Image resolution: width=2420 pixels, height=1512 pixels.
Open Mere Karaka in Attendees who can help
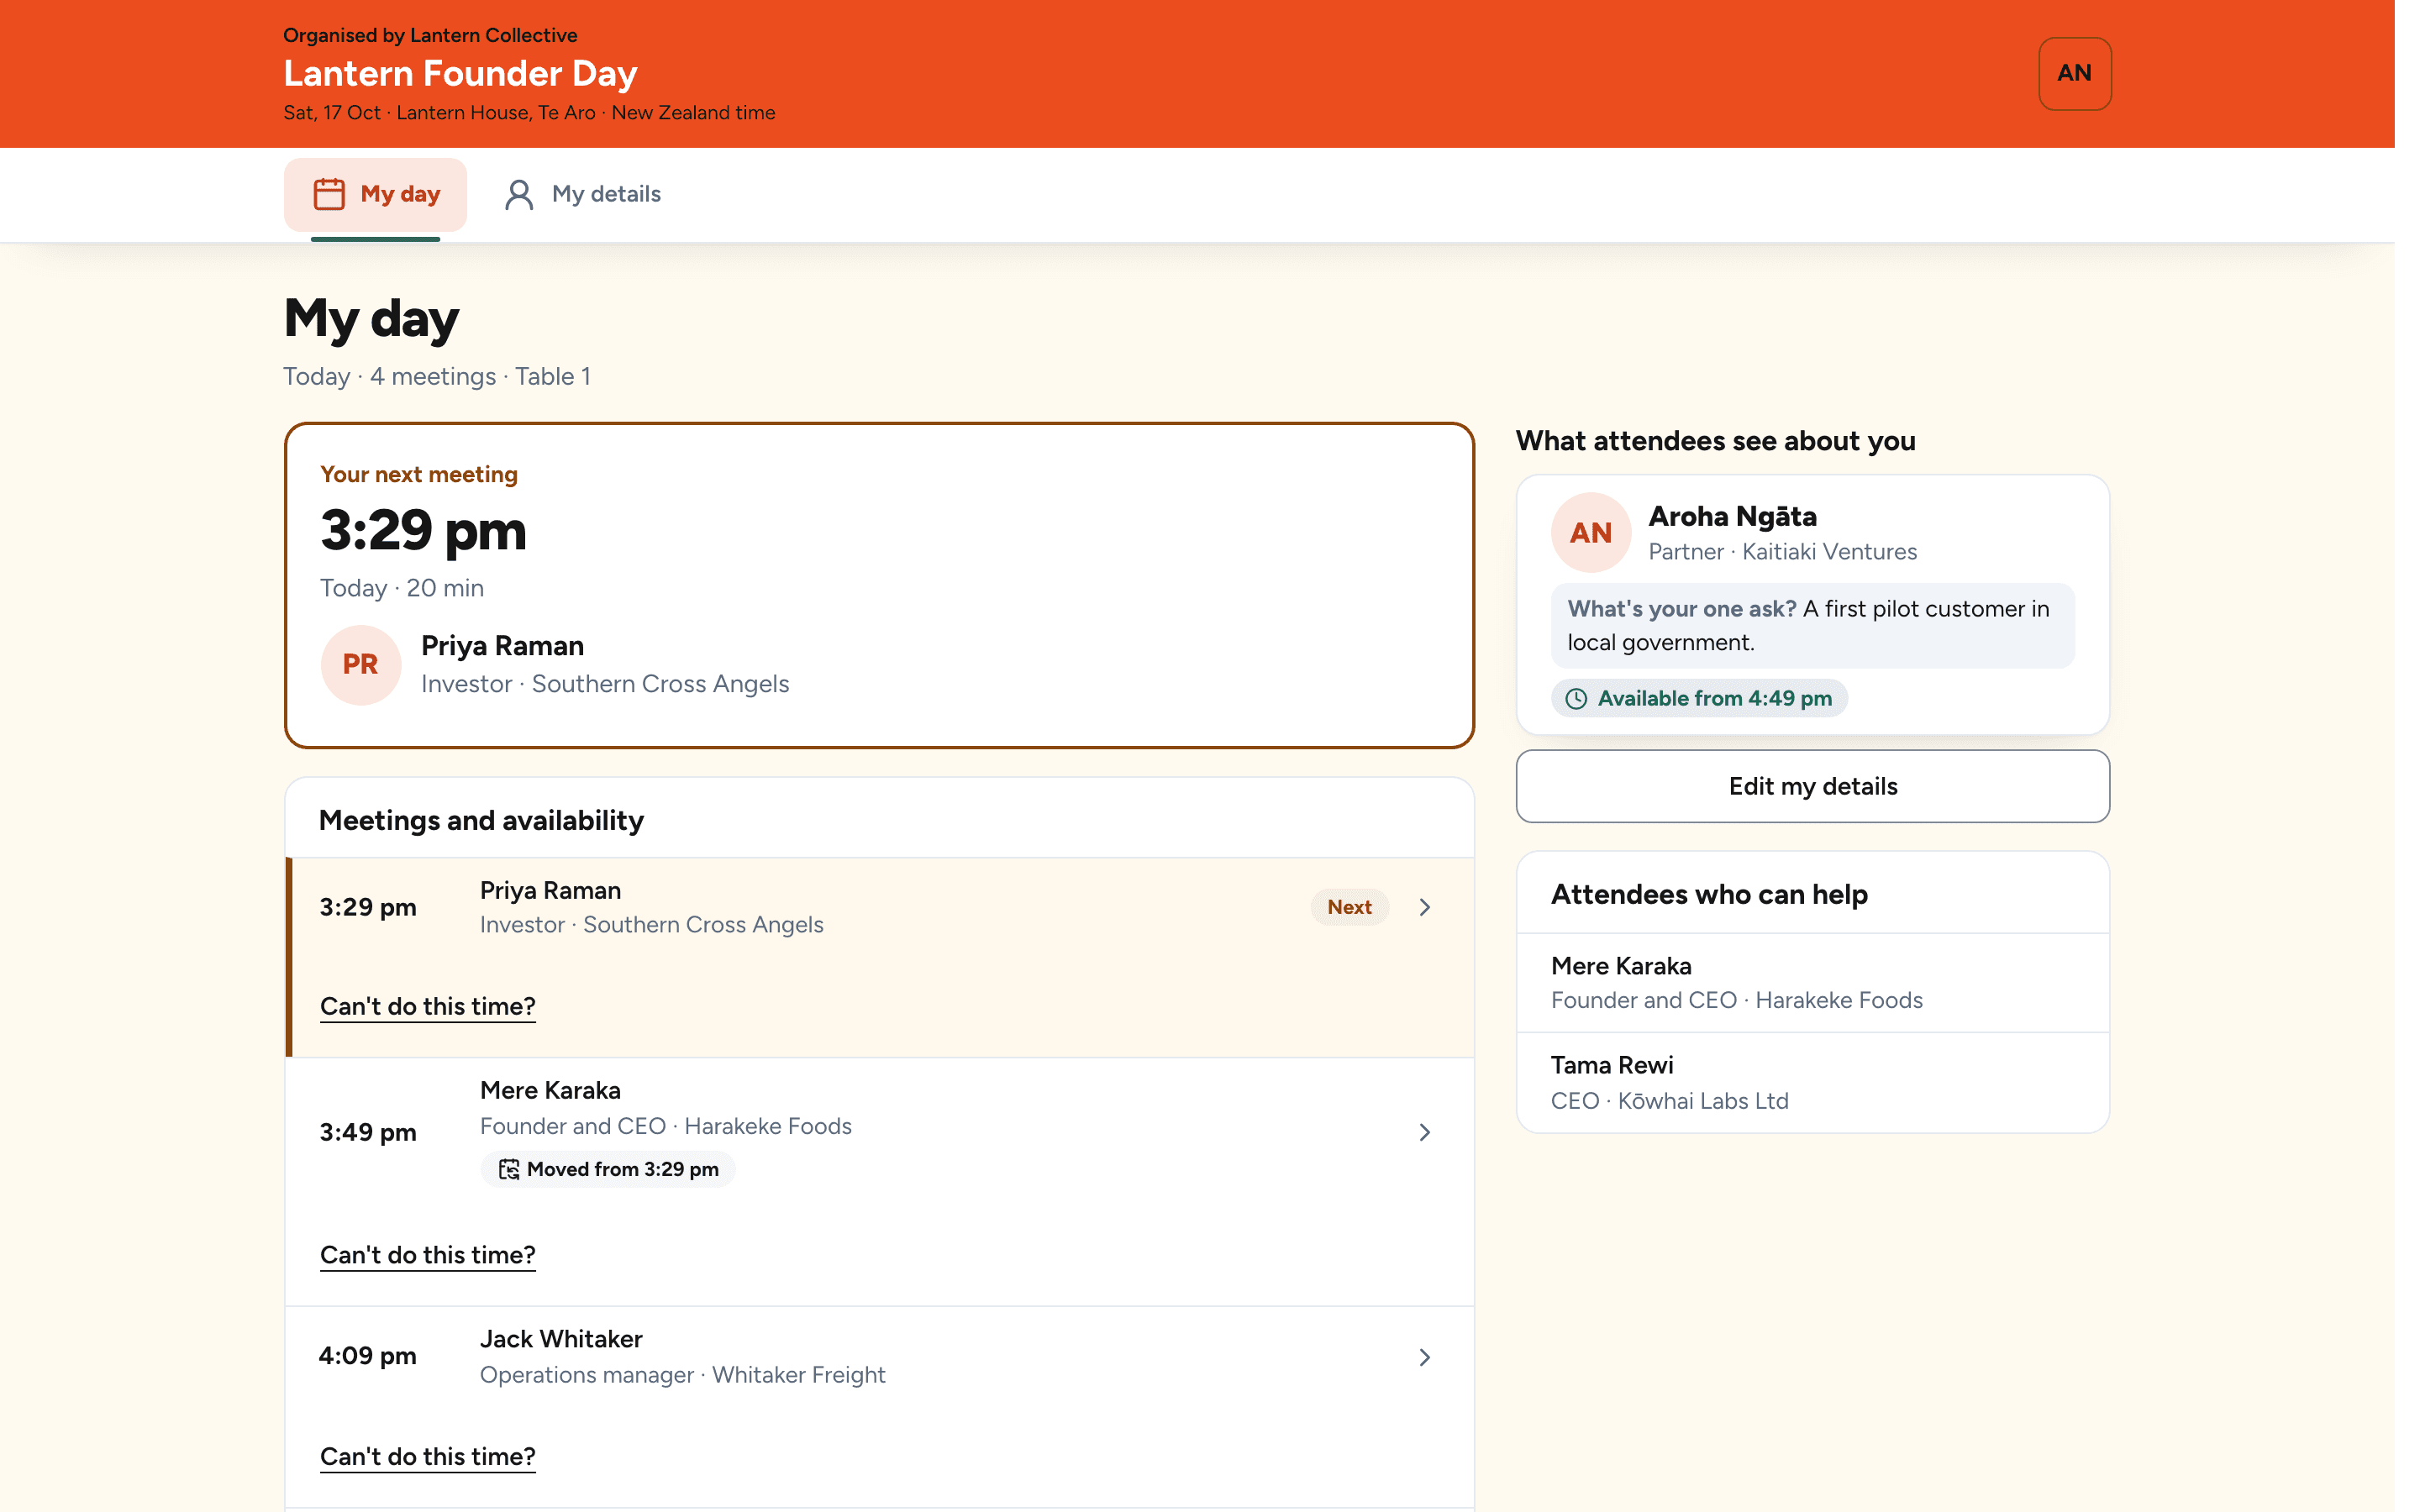click(x=1812, y=983)
